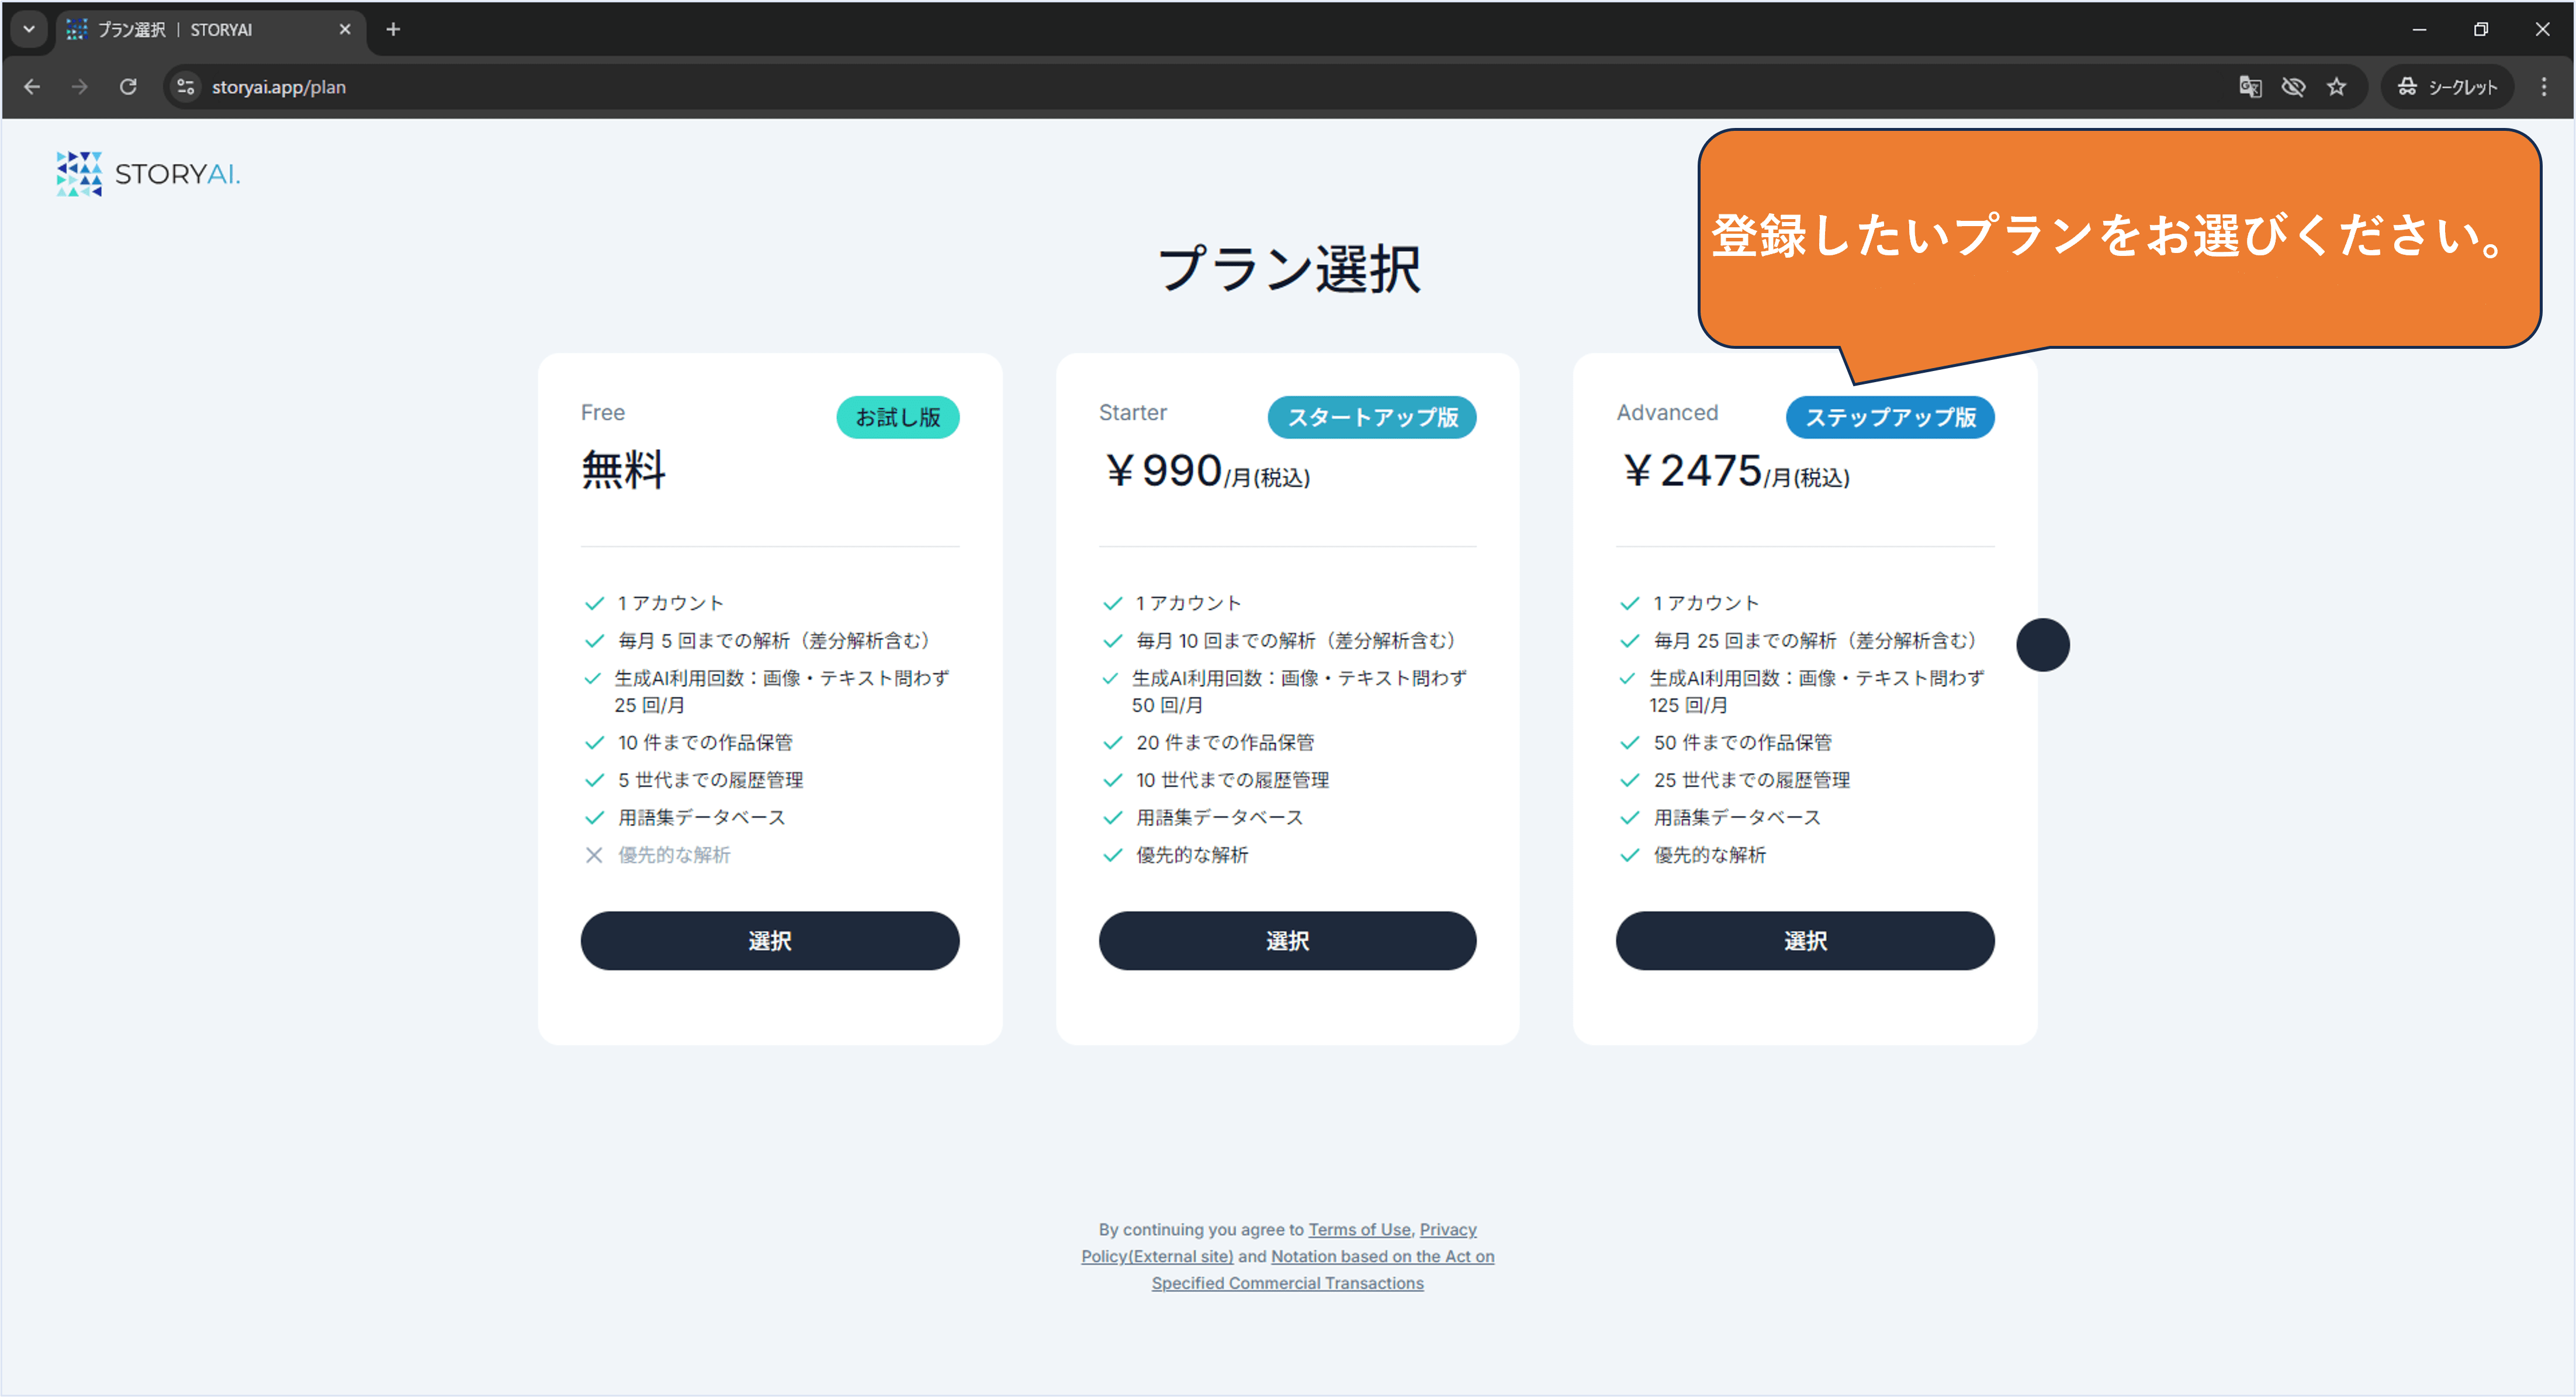Click 5 世代までの履歴管理 text
The width and height of the screenshot is (2576, 1397).
pyautogui.click(x=710, y=779)
